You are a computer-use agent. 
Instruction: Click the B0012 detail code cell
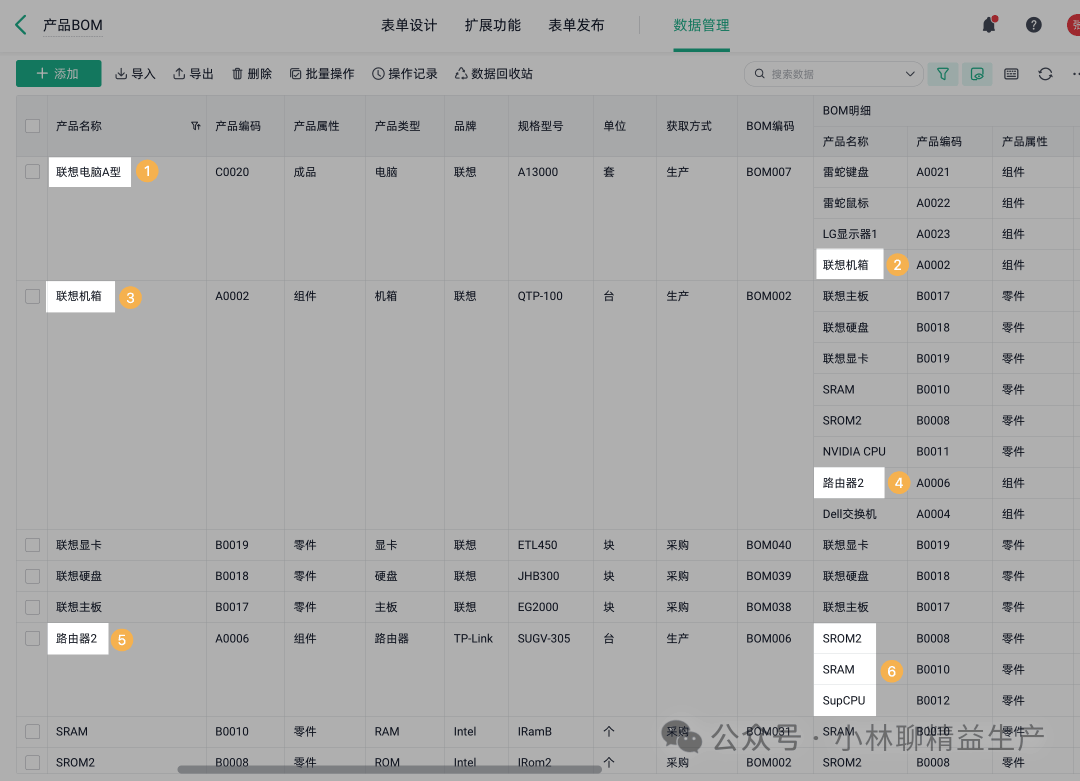(x=933, y=700)
